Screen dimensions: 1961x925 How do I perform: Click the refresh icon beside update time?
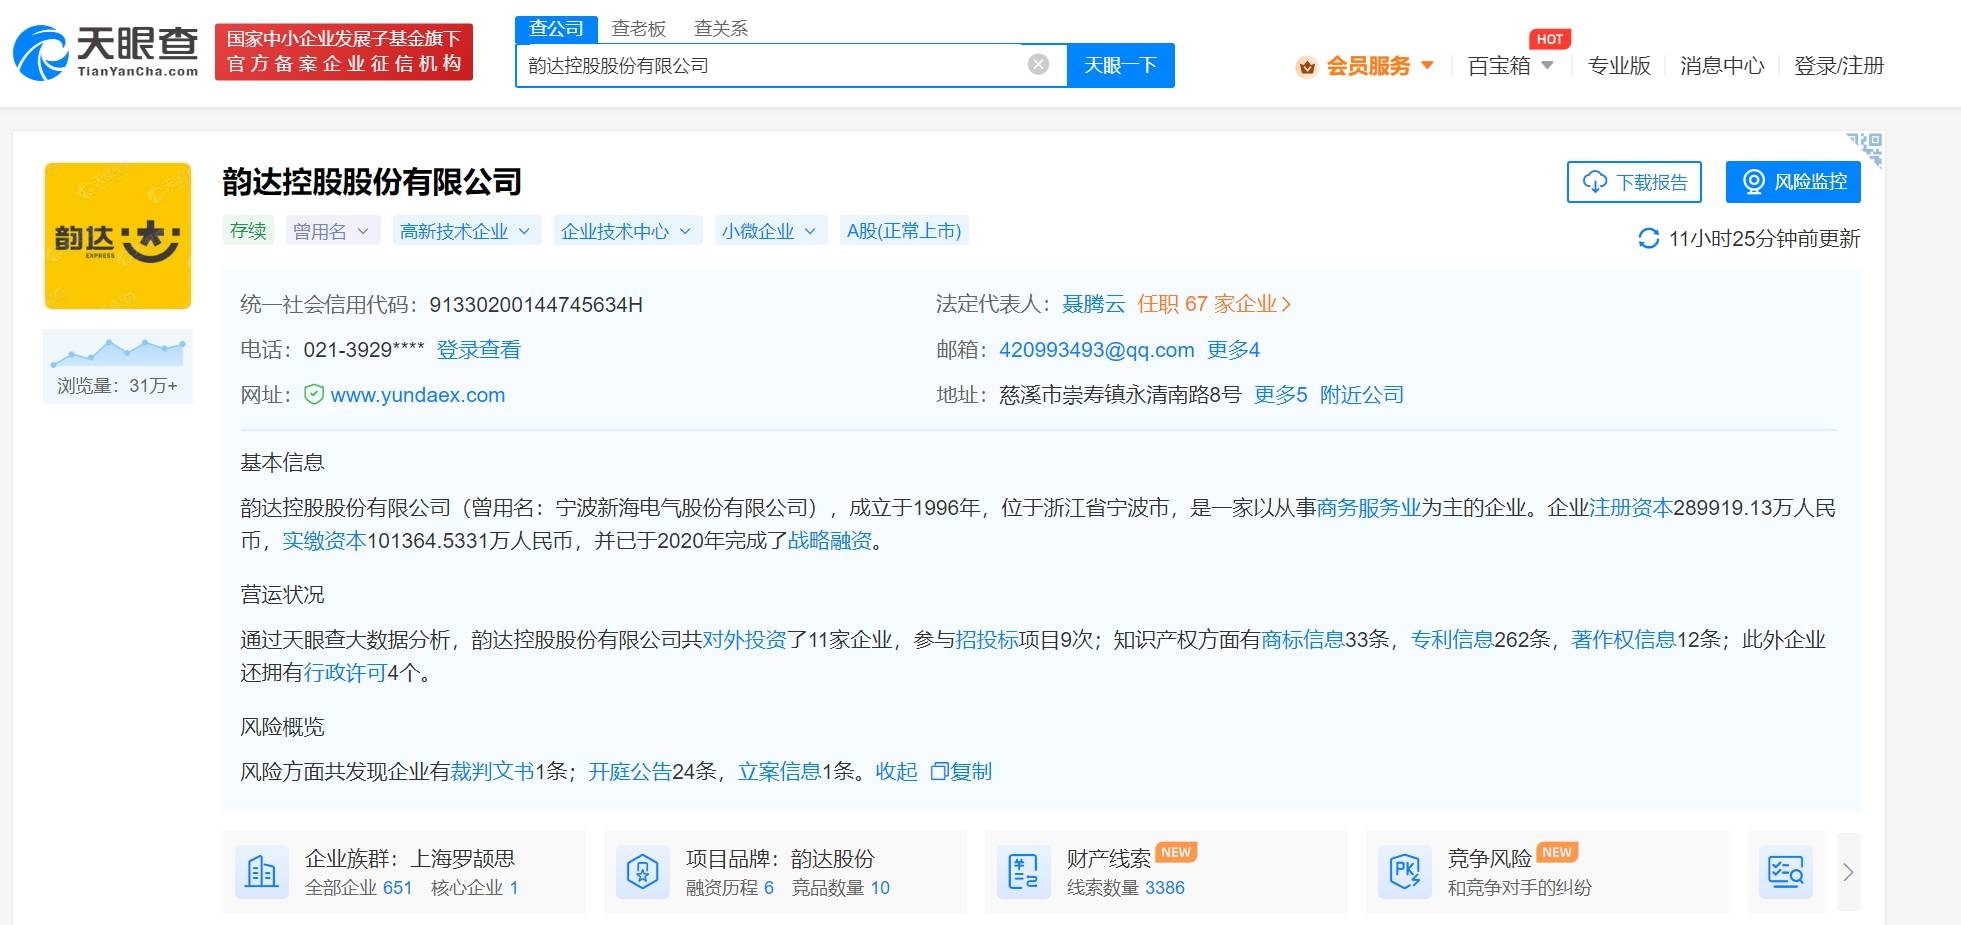1648,239
